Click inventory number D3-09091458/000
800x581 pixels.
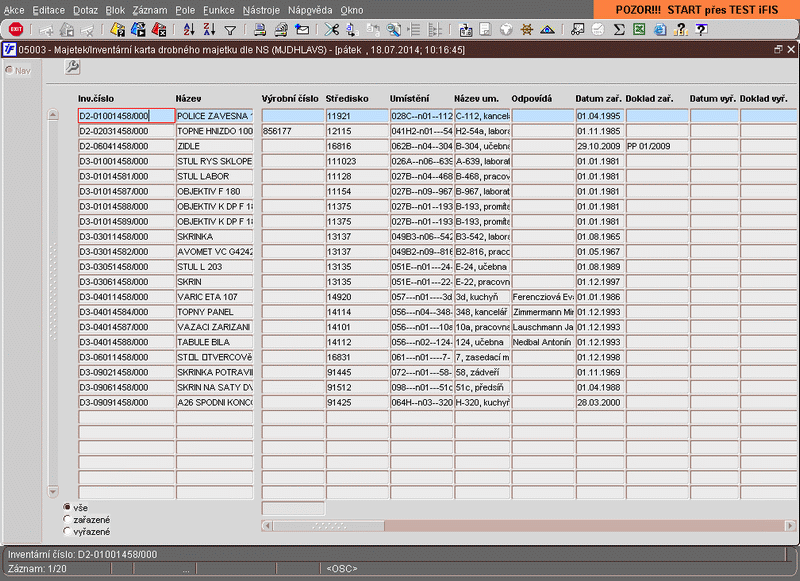(x=127, y=402)
